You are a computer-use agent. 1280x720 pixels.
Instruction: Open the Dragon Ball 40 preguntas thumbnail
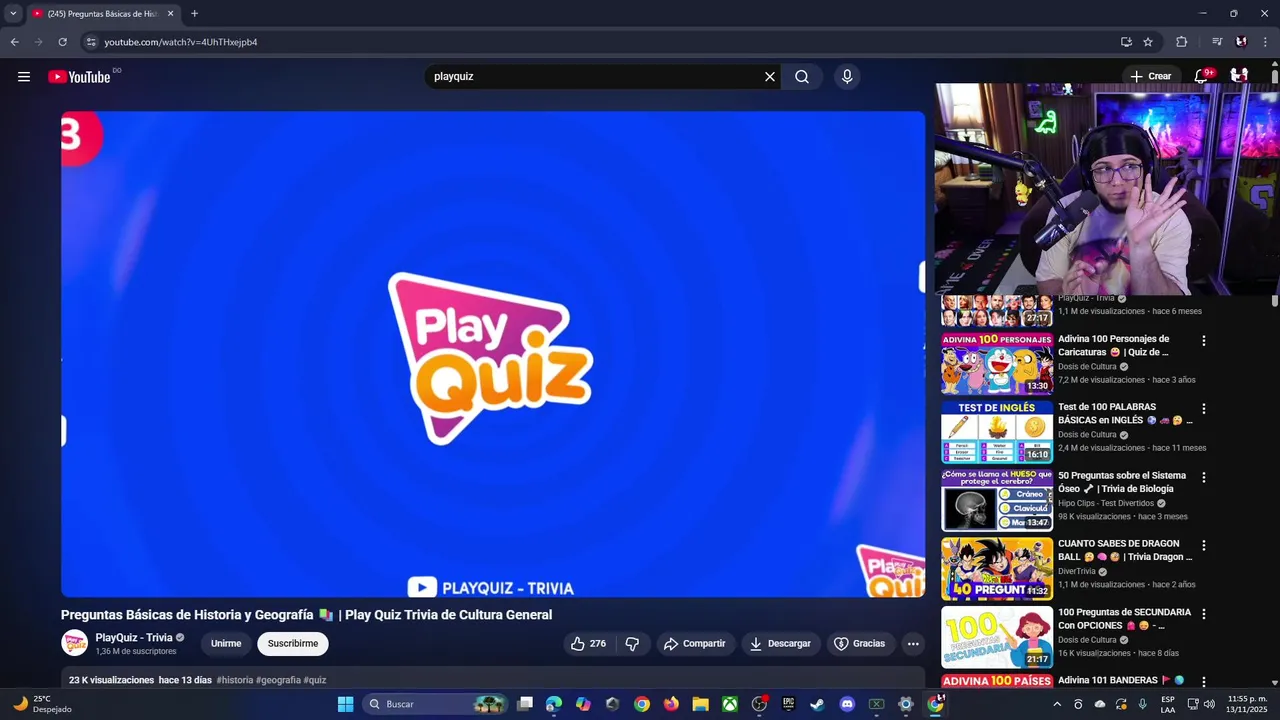coord(997,568)
